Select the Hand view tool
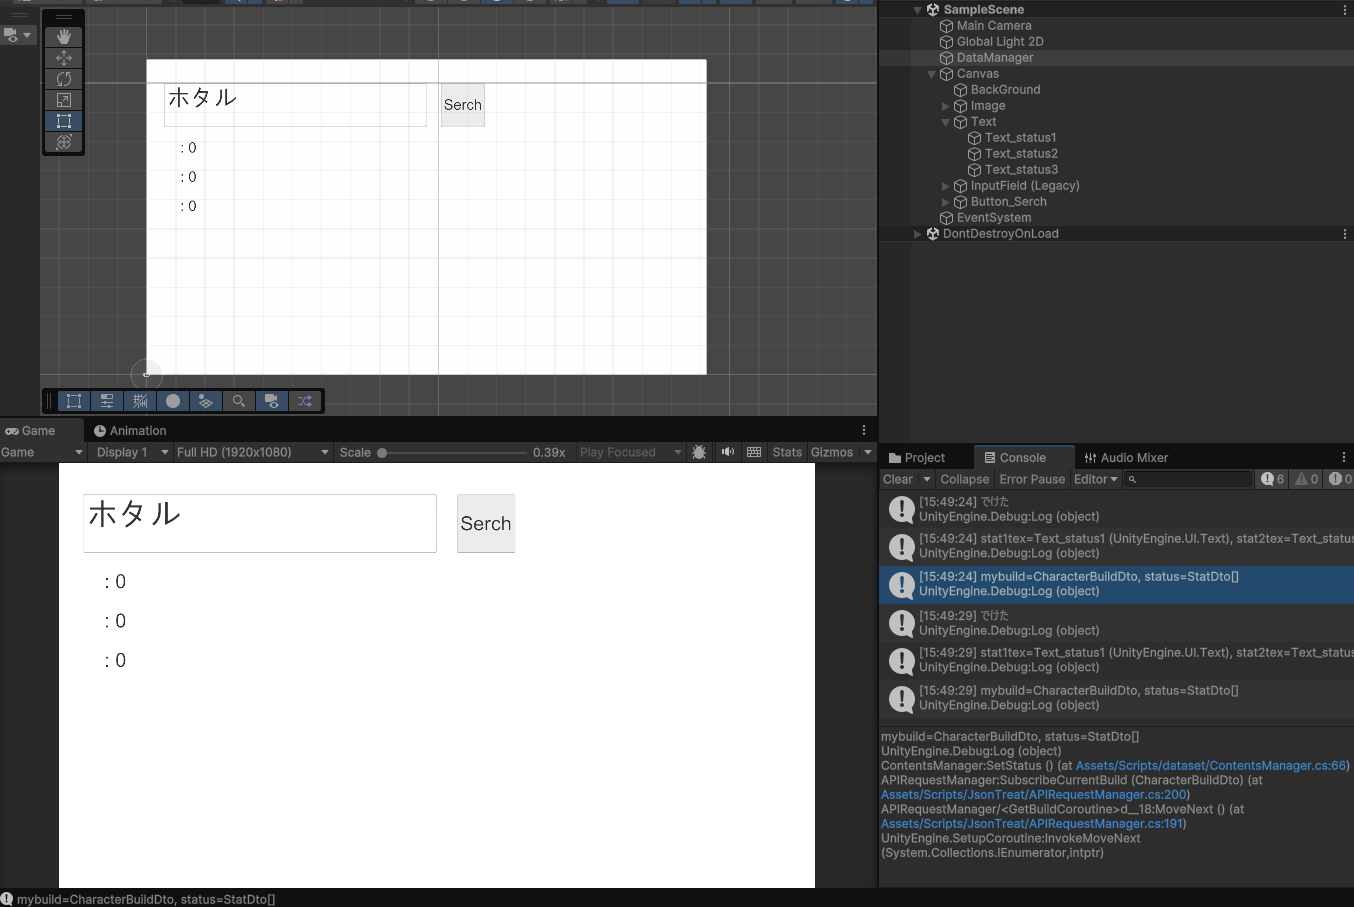The height and width of the screenshot is (907, 1354). pyautogui.click(x=64, y=37)
